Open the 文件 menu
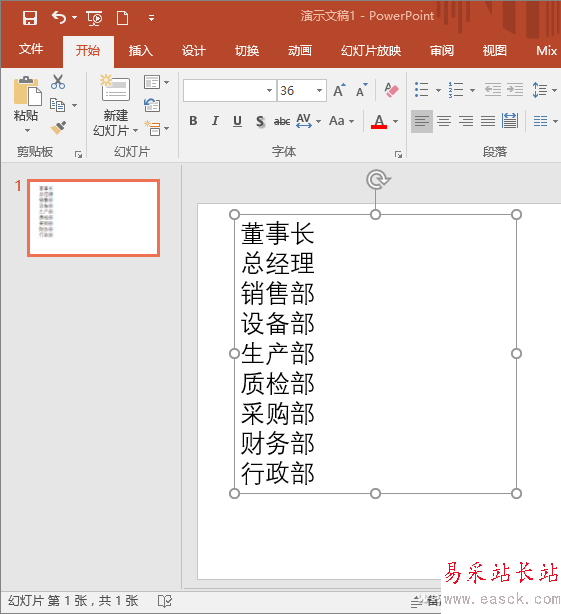 click(x=31, y=49)
